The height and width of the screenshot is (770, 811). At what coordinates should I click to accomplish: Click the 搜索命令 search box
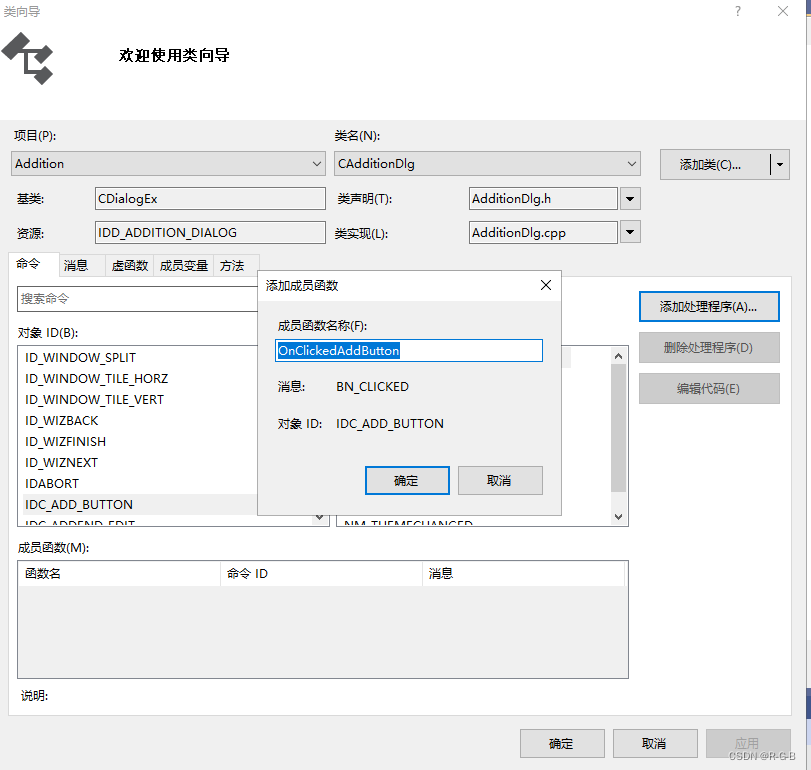(138, 299)
